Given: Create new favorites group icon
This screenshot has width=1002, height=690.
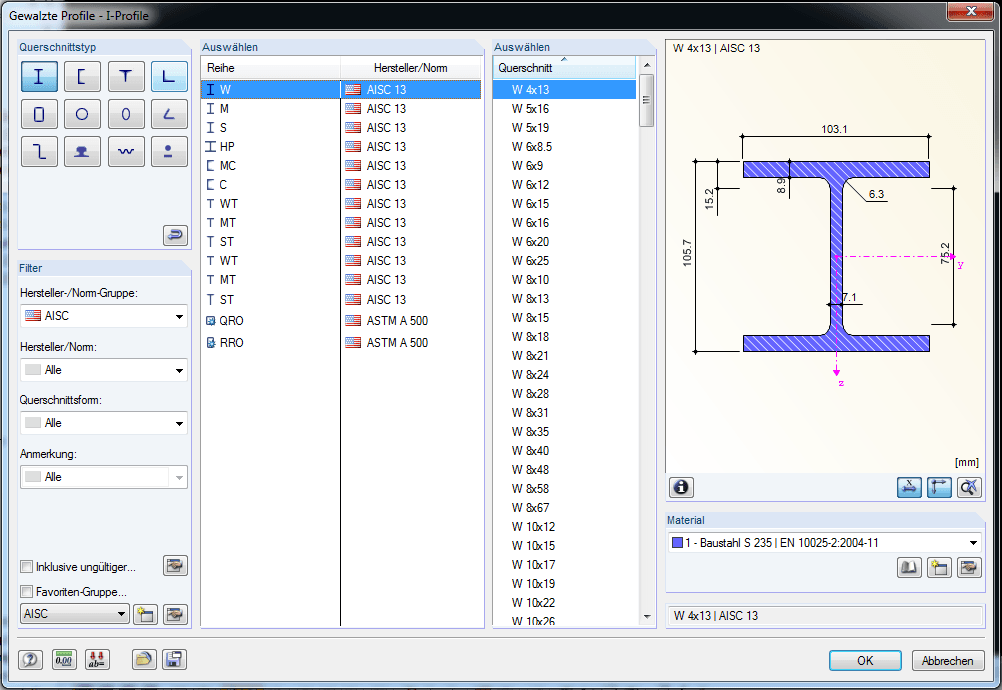Looking at the screenshot, I should click(146, 615).
